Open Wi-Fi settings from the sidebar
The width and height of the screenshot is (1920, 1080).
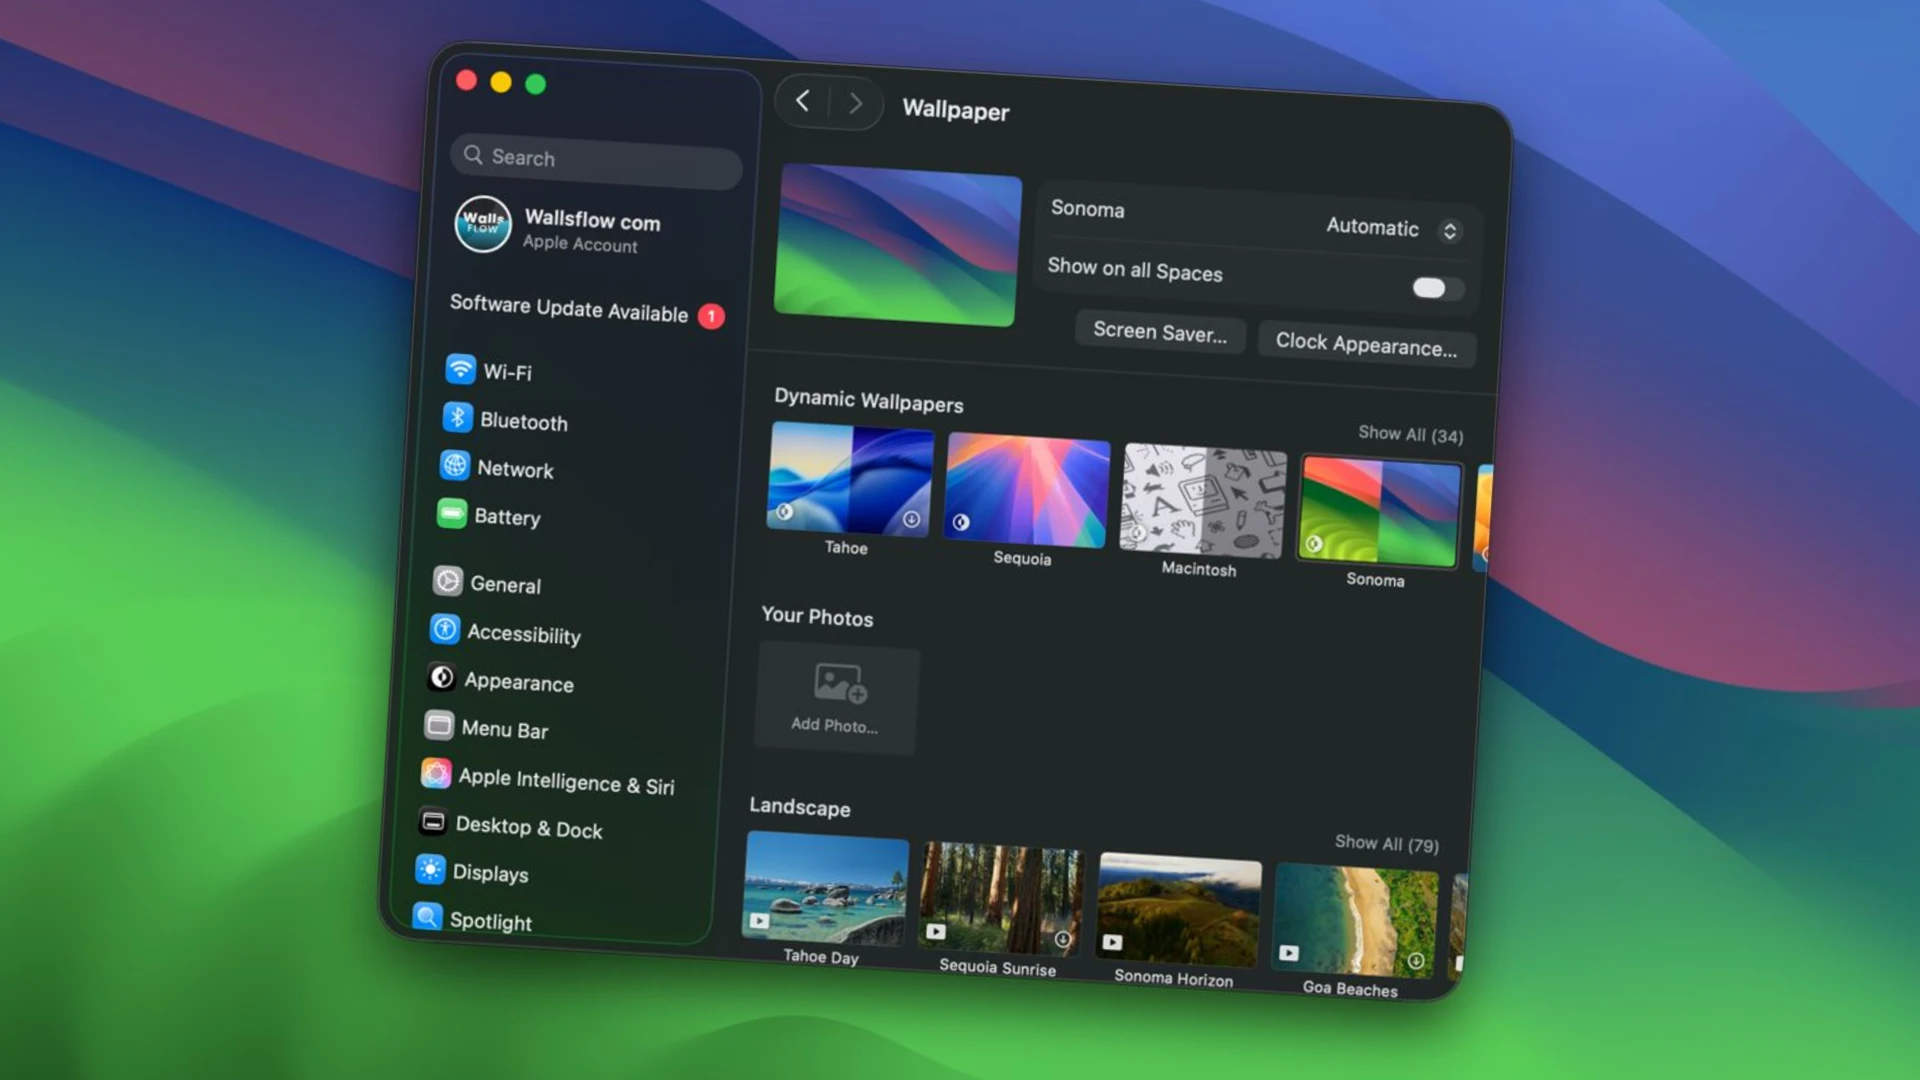coord(509,371)
